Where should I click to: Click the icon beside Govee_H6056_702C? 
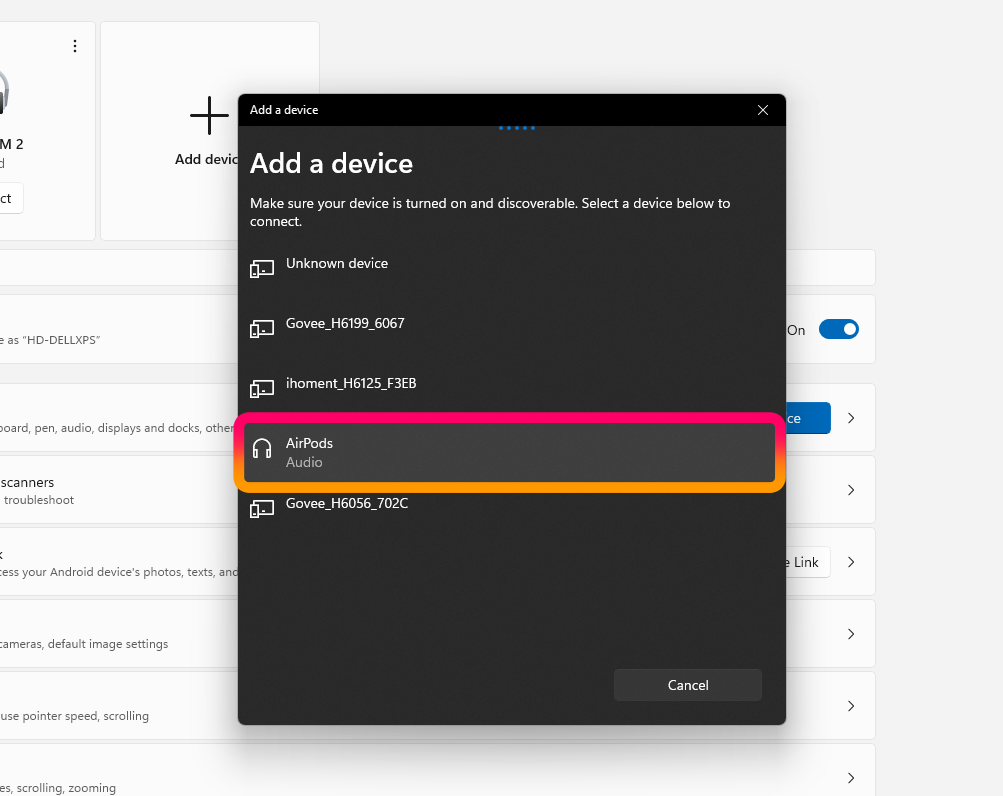pos(262,509)
